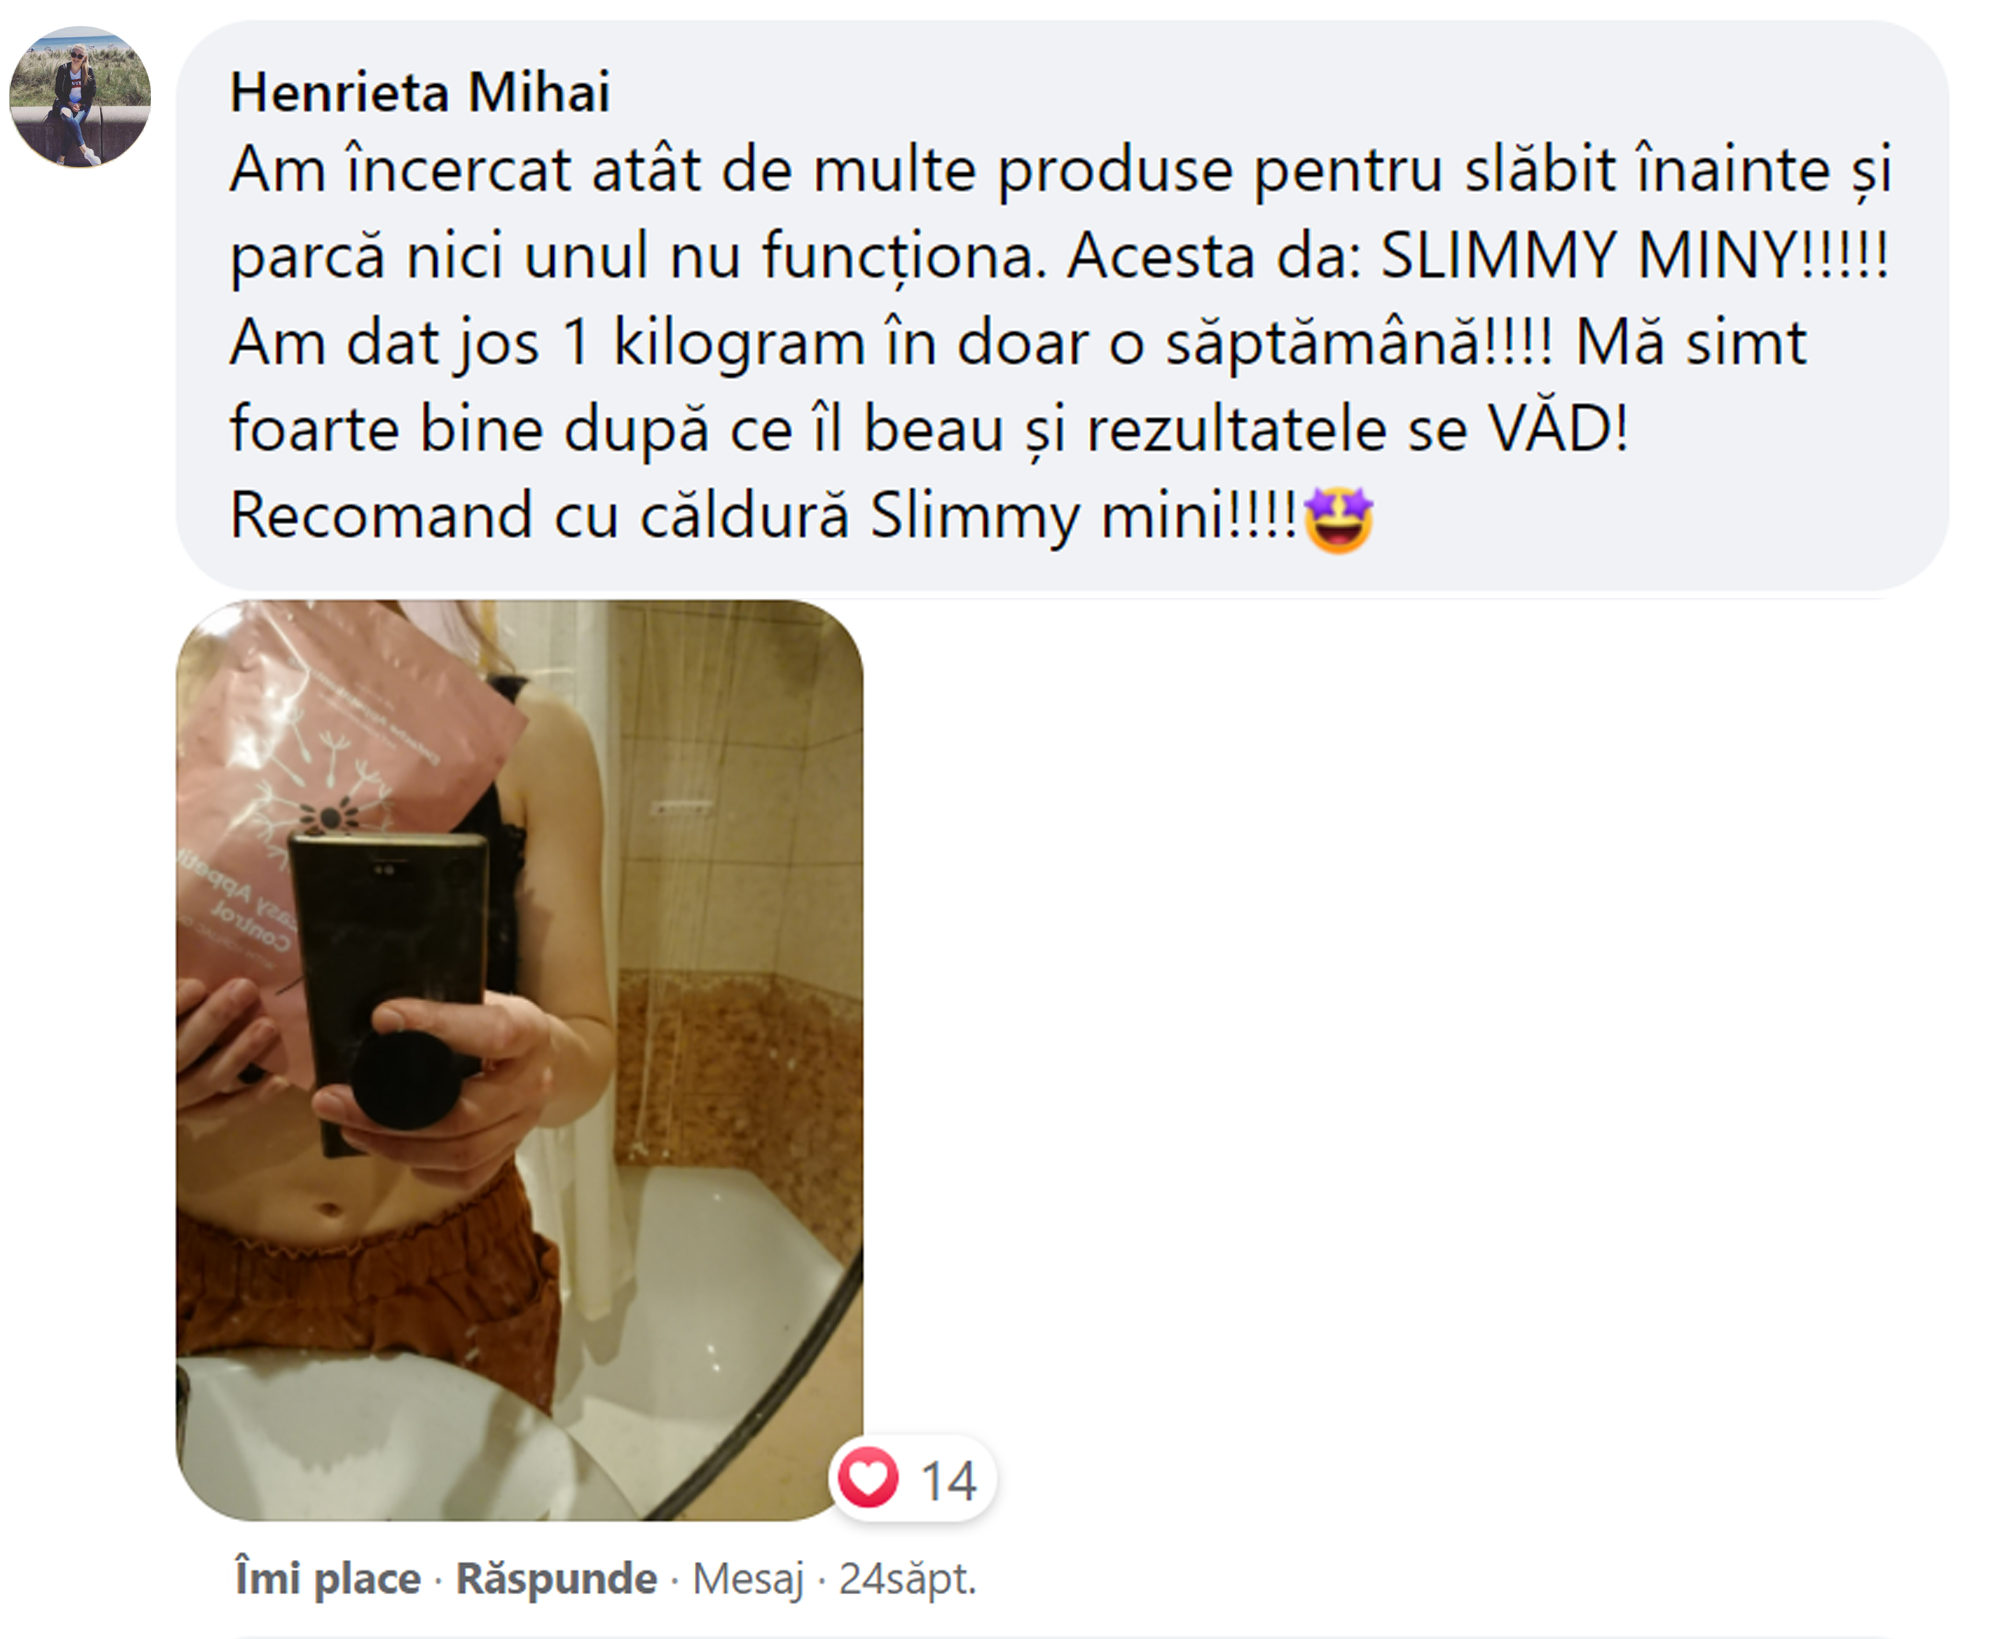
Task: Open Henrieta Mihai's profile picture
Action: pos(80,97)
